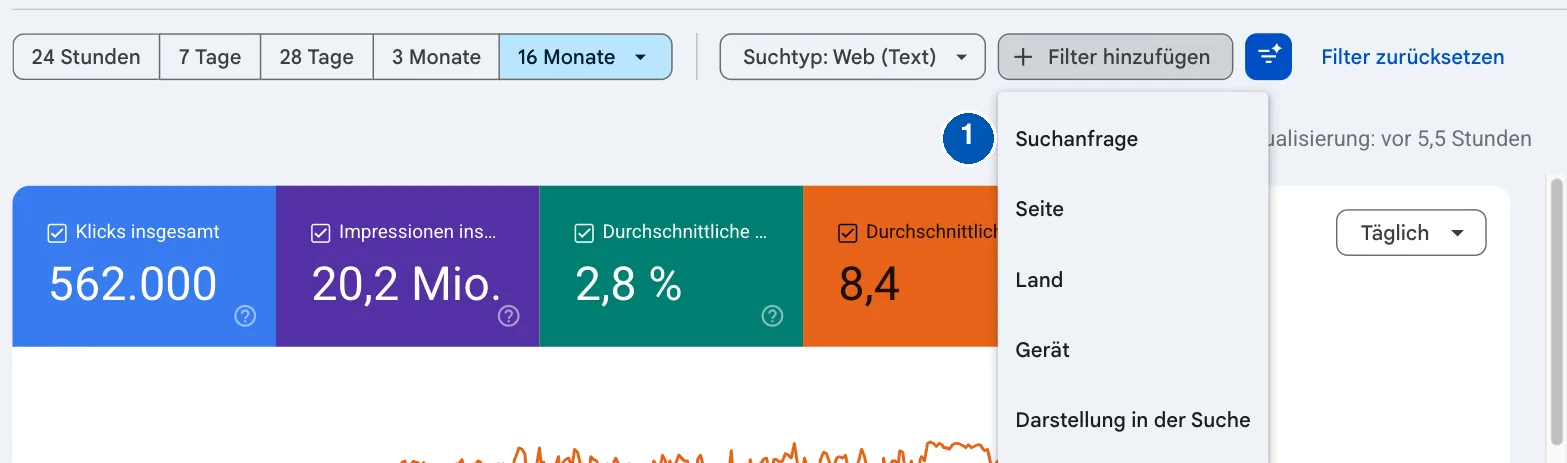Screen dimensions: 1567x463
Task: Select the 7 Tage date range
Action: point(210,57)
